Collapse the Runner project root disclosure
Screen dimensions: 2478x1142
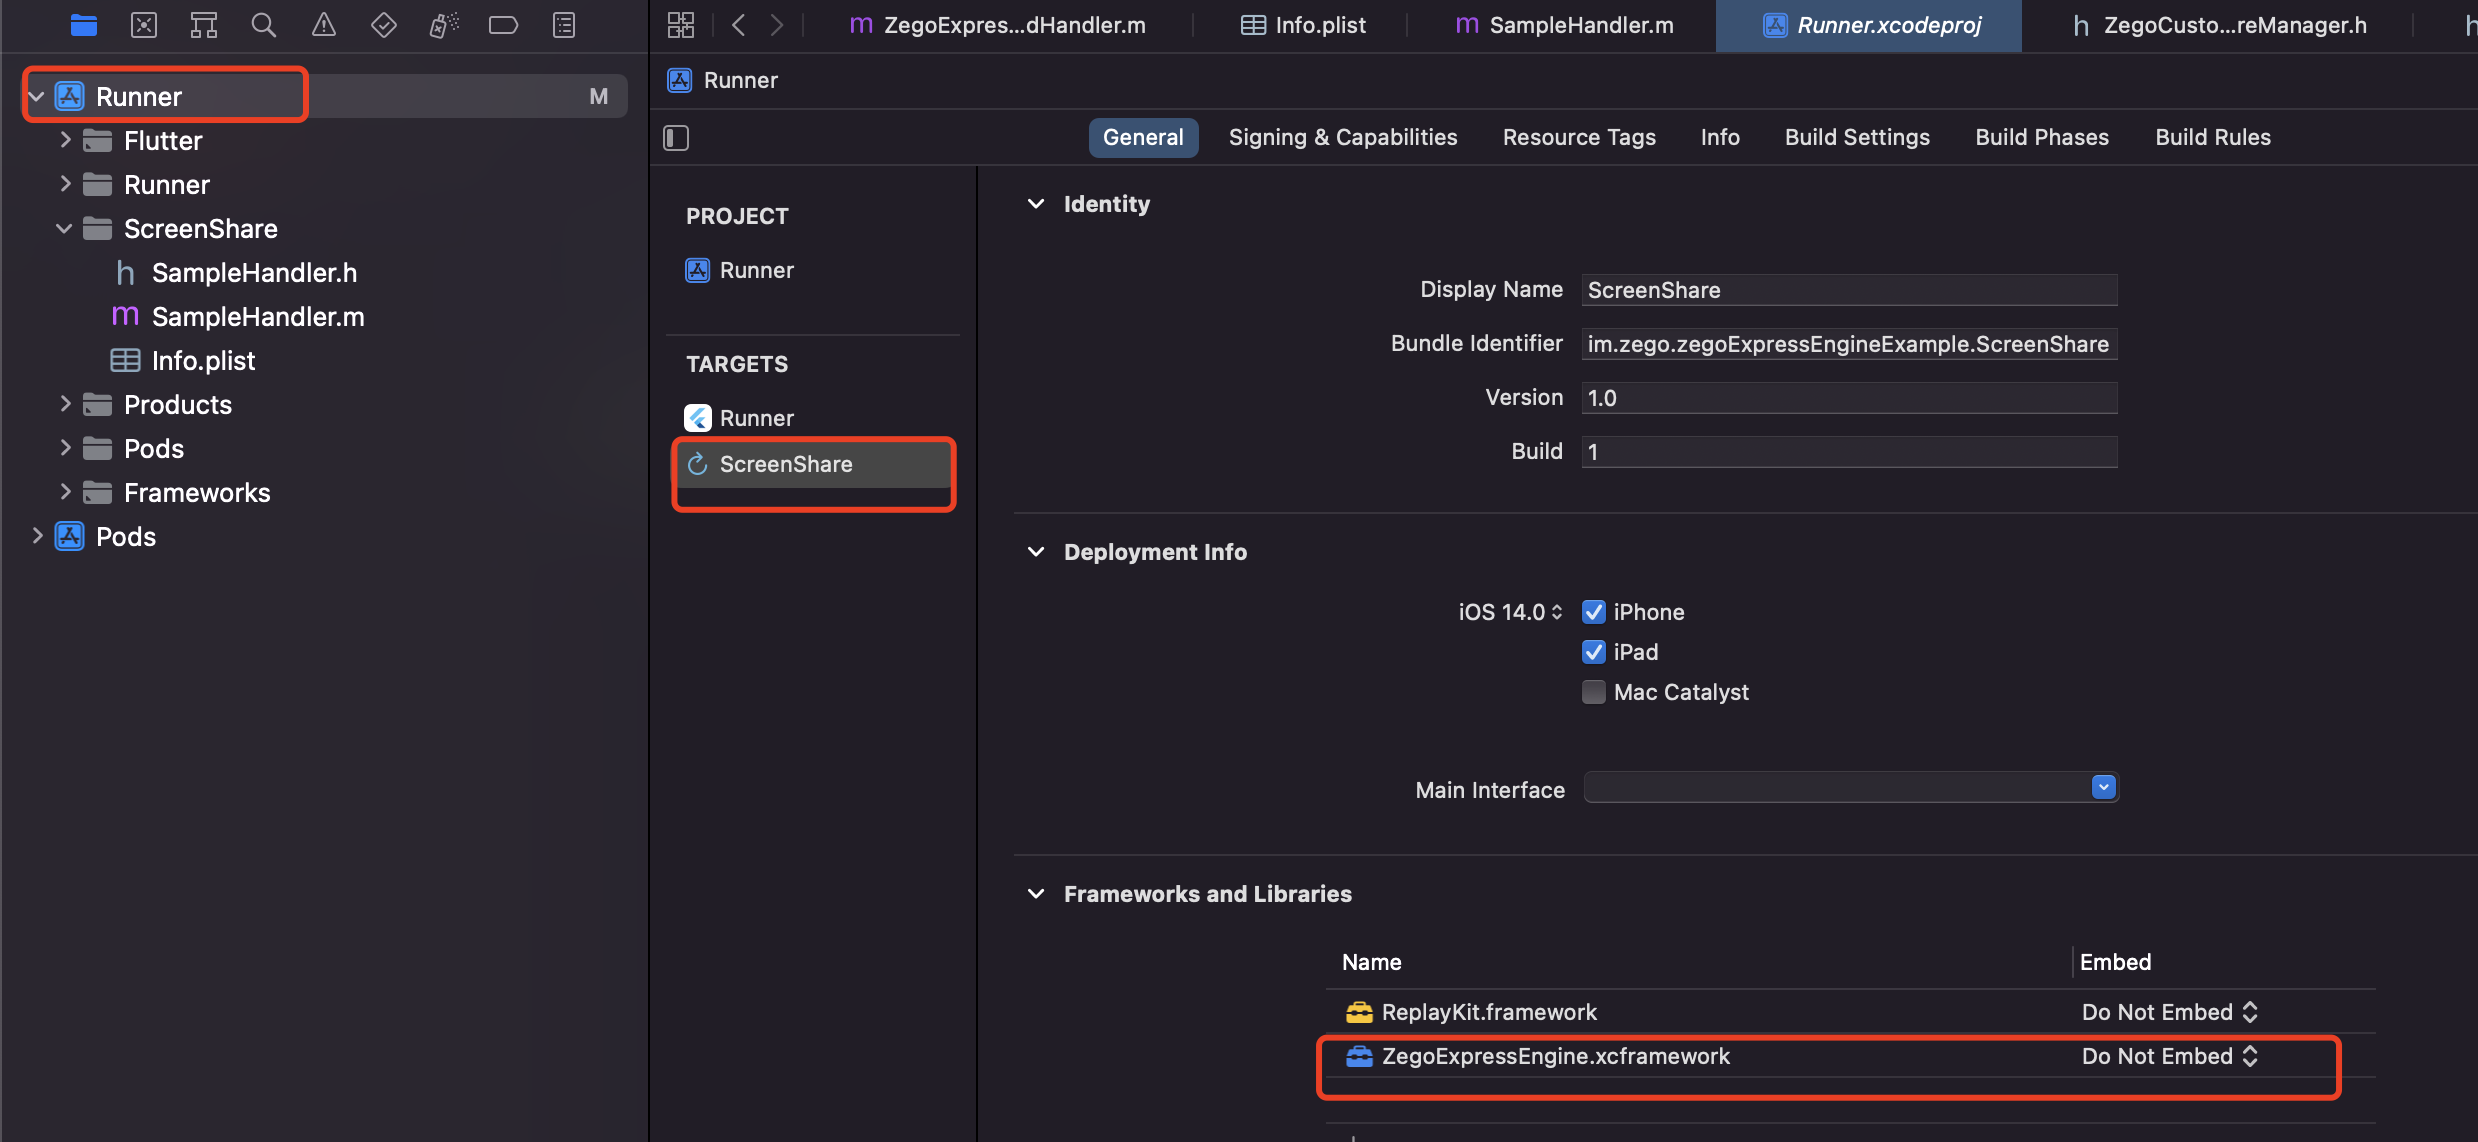tap(37, 96)
